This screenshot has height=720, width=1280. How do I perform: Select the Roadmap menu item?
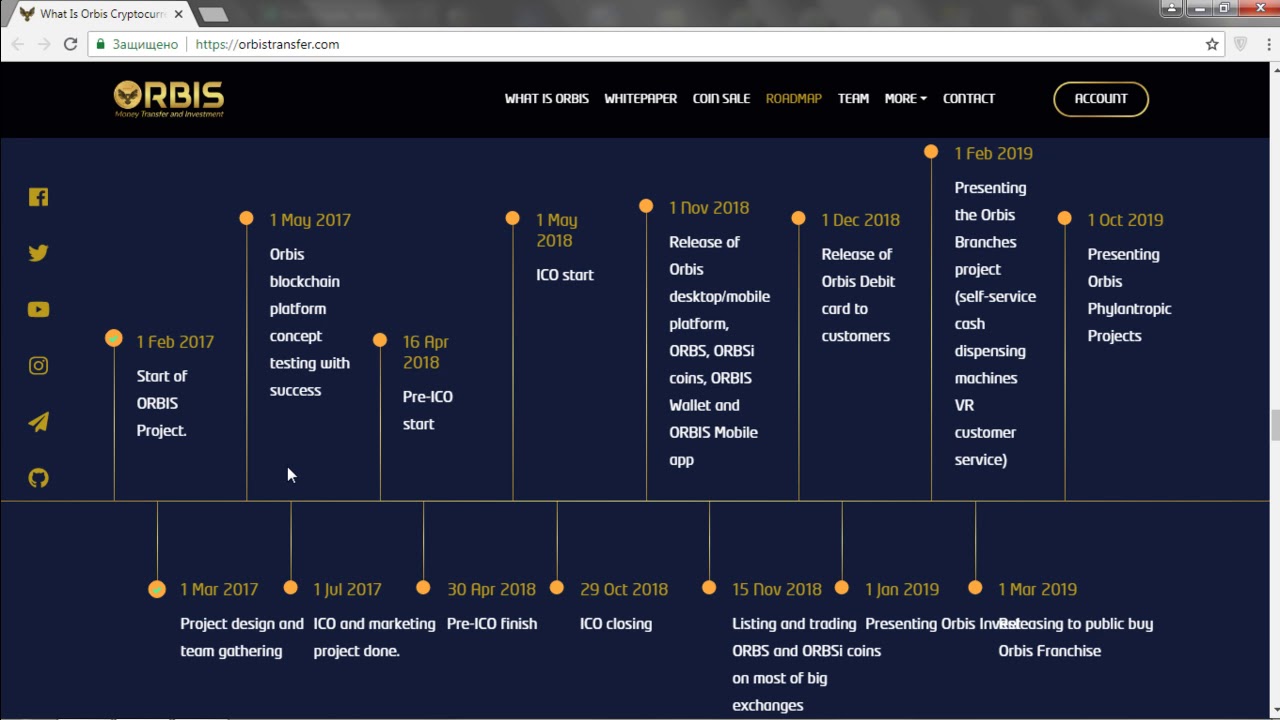click(x=794, y=98)
